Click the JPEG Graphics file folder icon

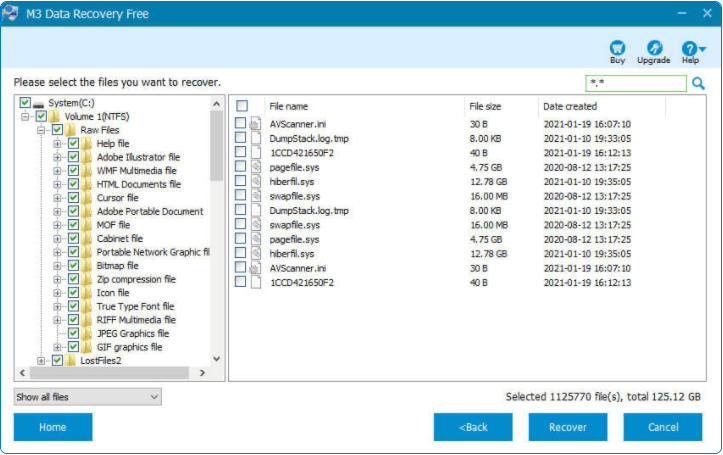click(86, 333)
